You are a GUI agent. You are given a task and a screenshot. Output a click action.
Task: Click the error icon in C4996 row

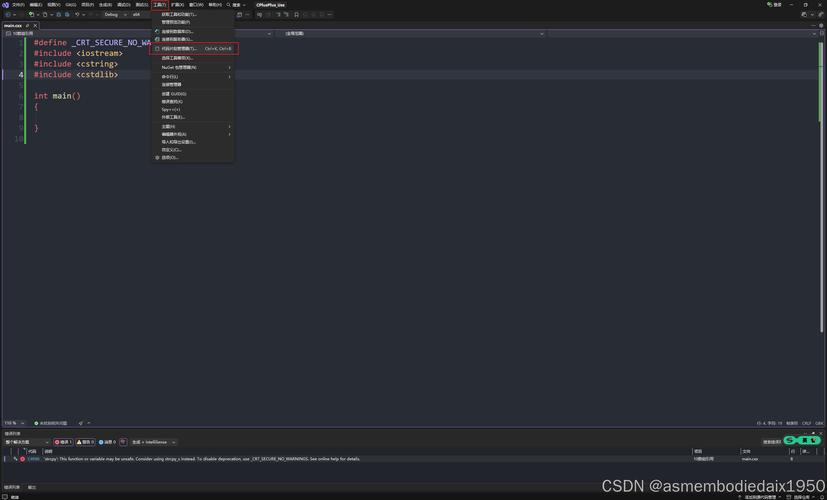(22, 459)
